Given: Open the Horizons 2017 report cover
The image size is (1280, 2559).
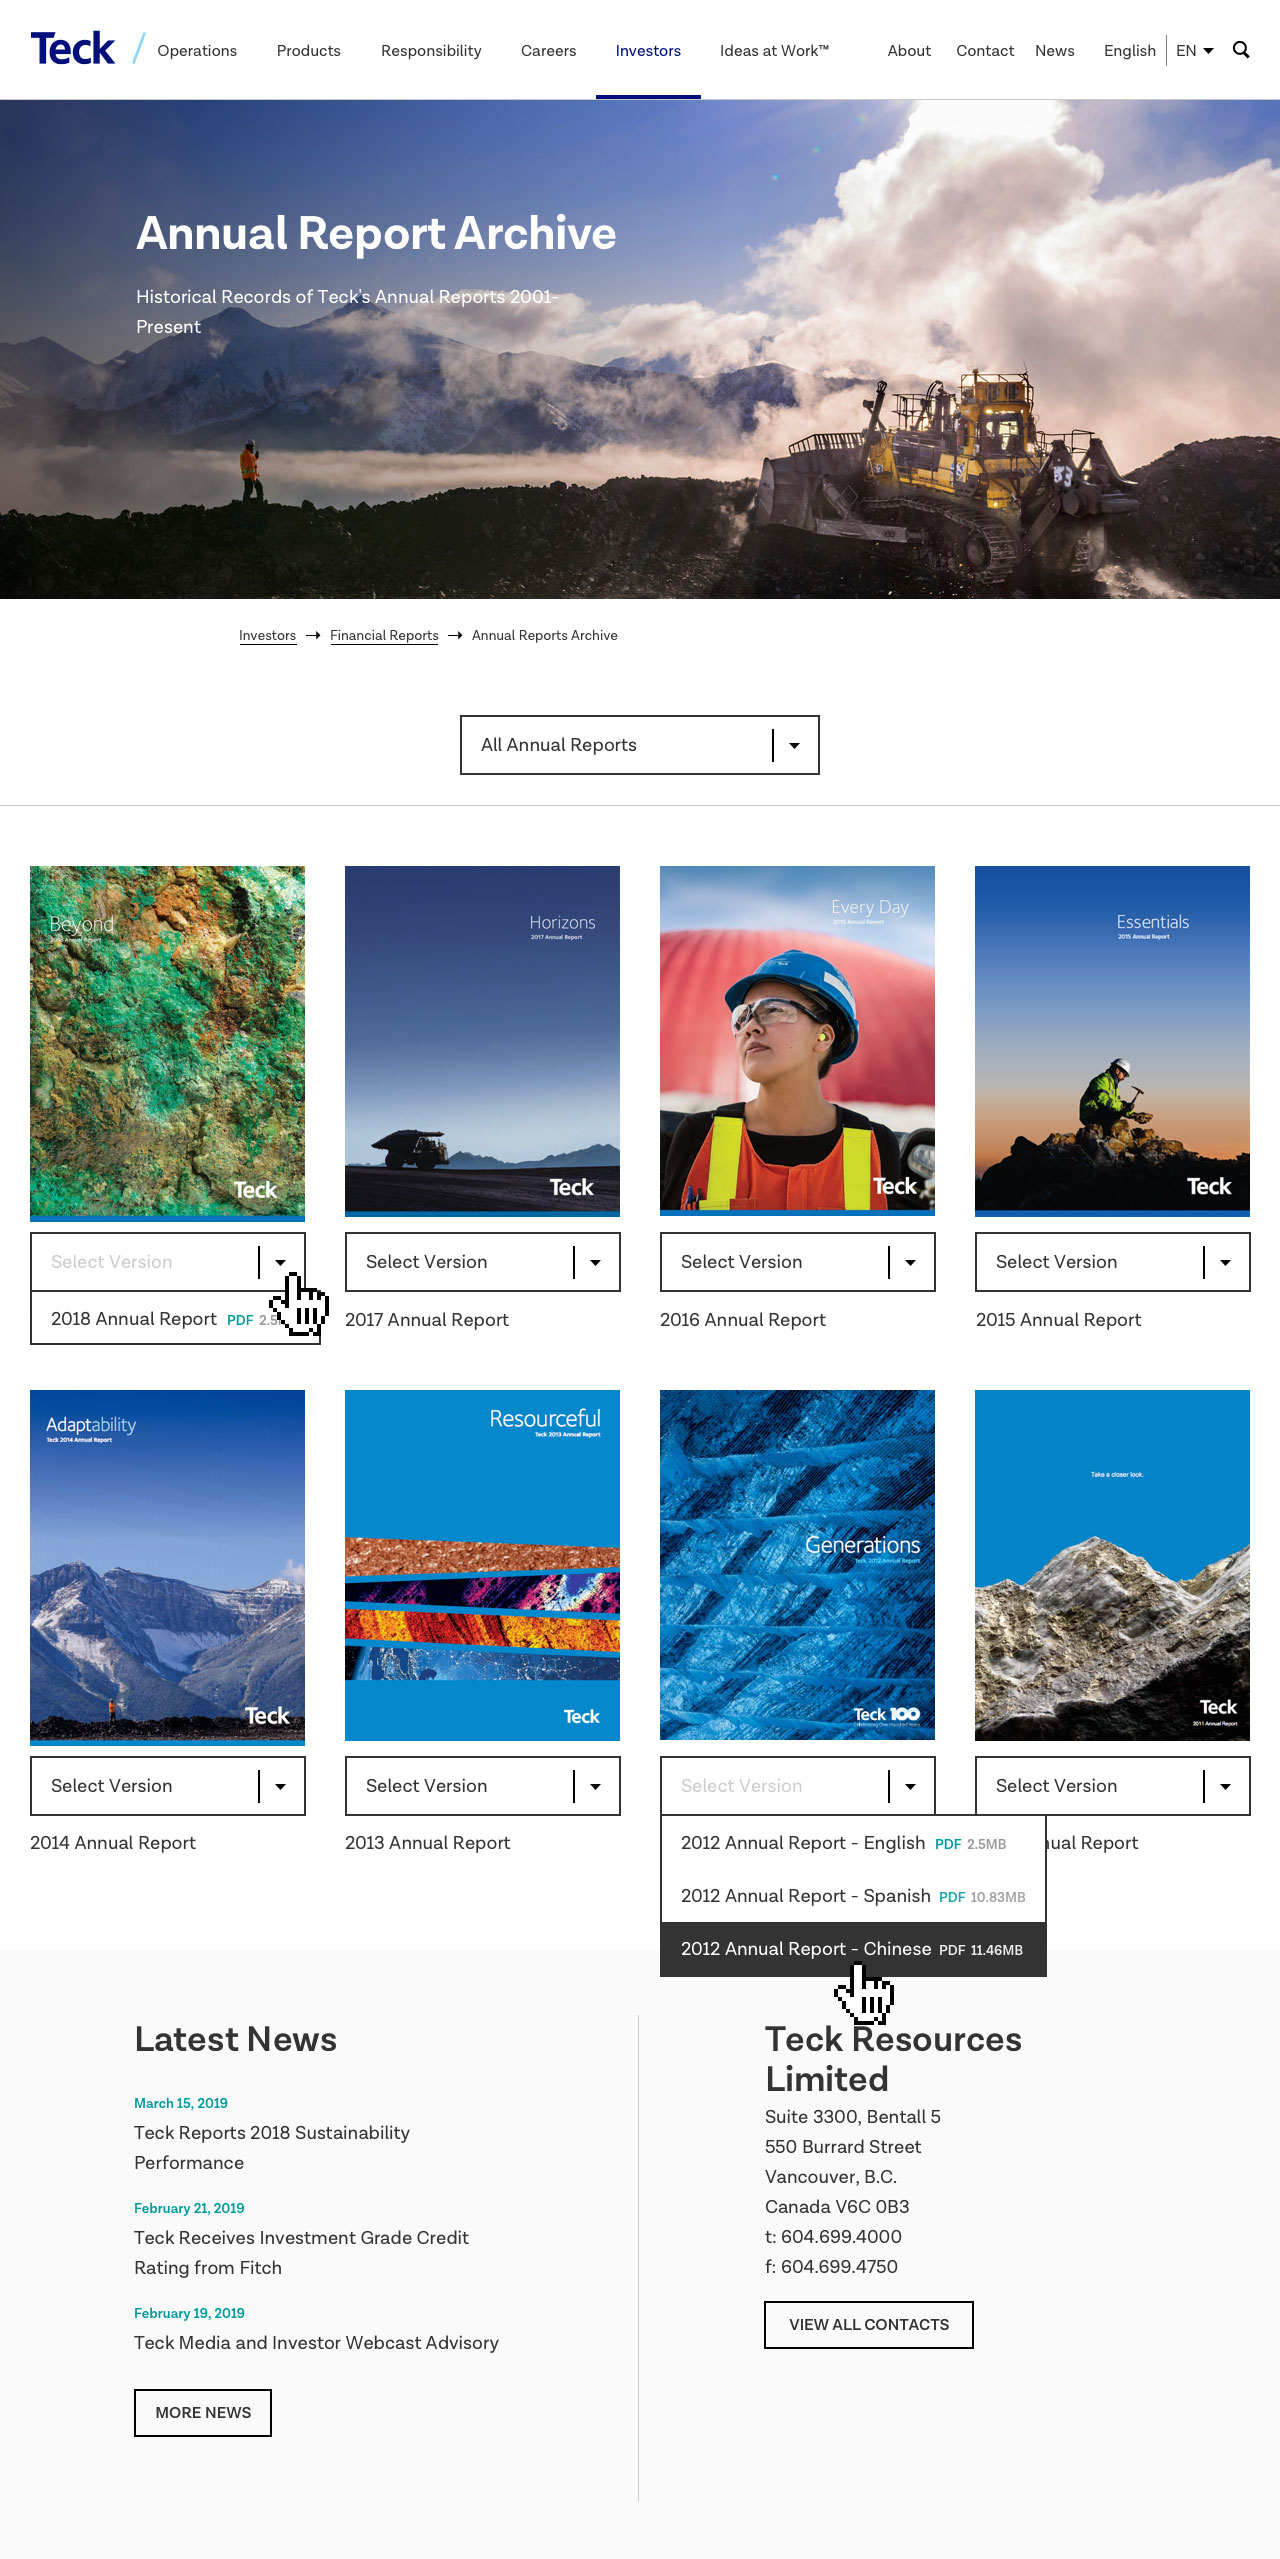Looking at the screenshot, I should point(482,1041).
